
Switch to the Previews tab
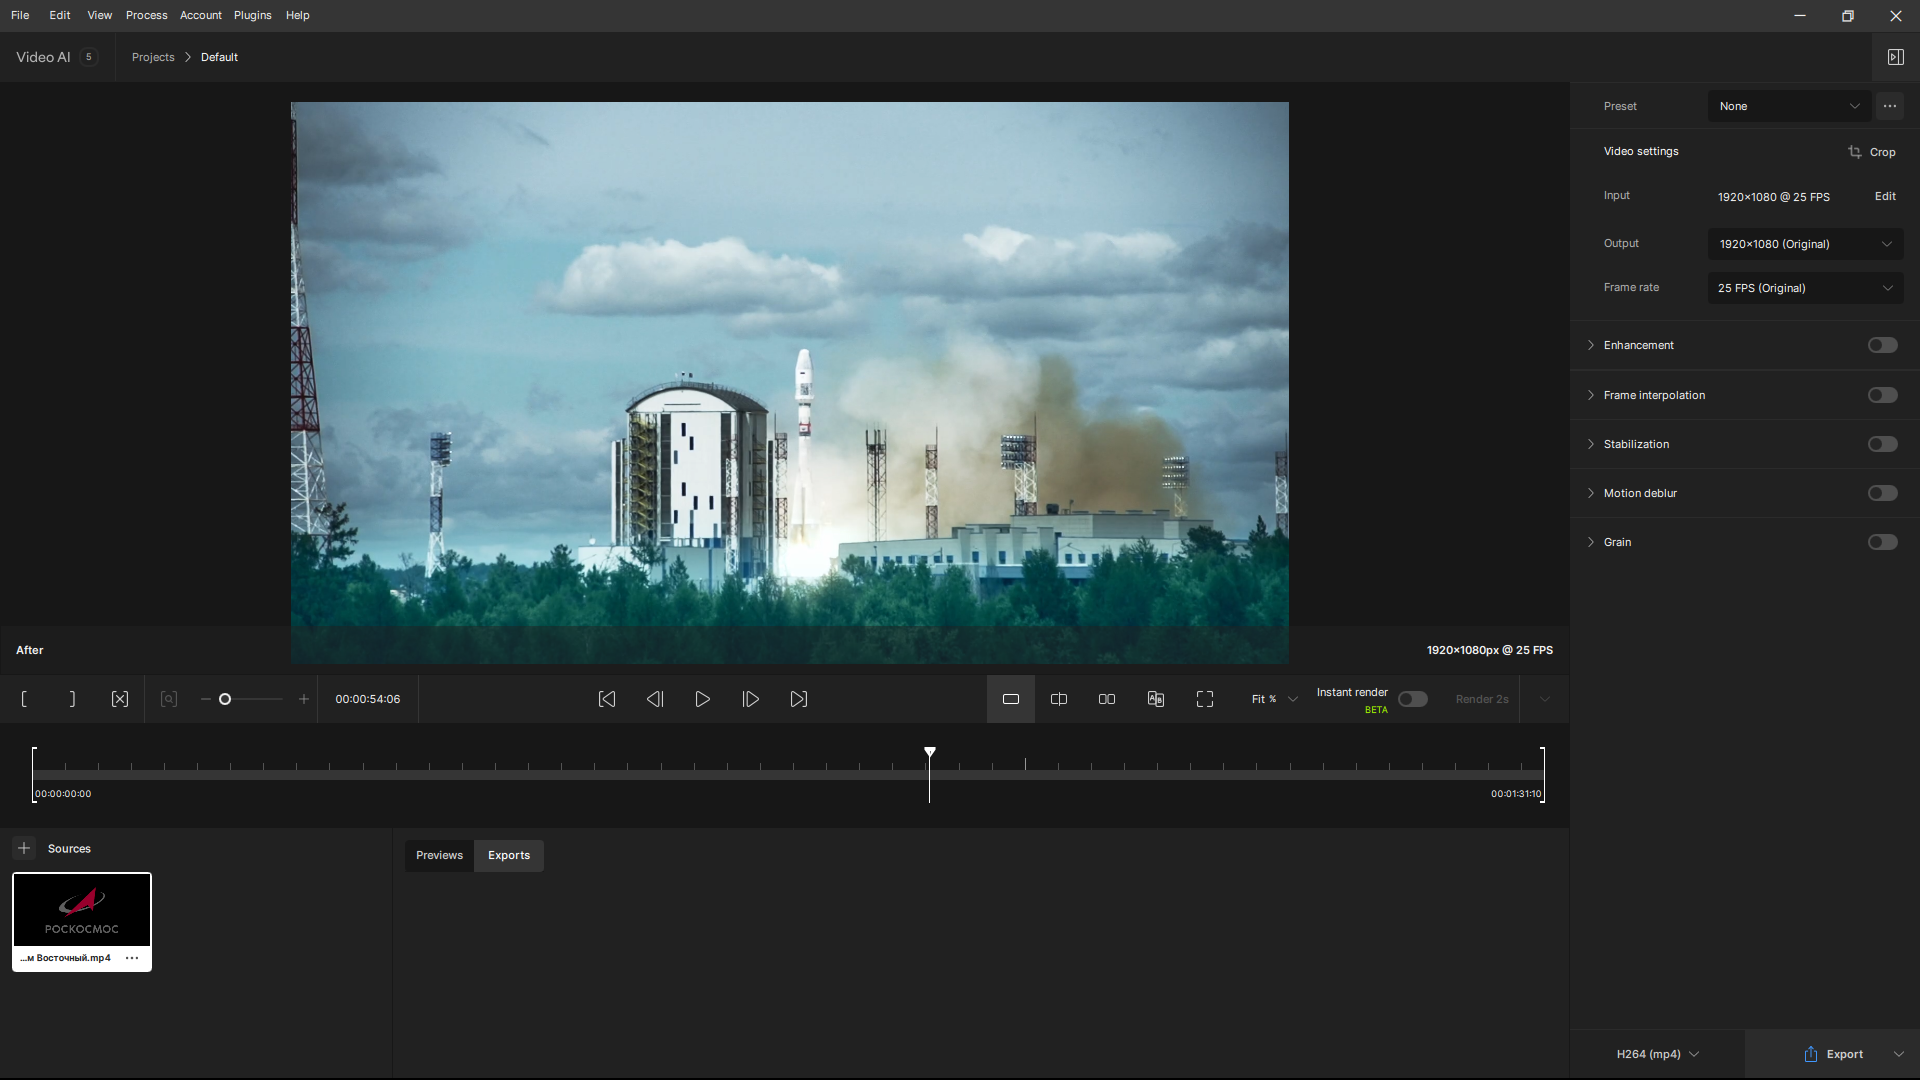coord(439,855)
